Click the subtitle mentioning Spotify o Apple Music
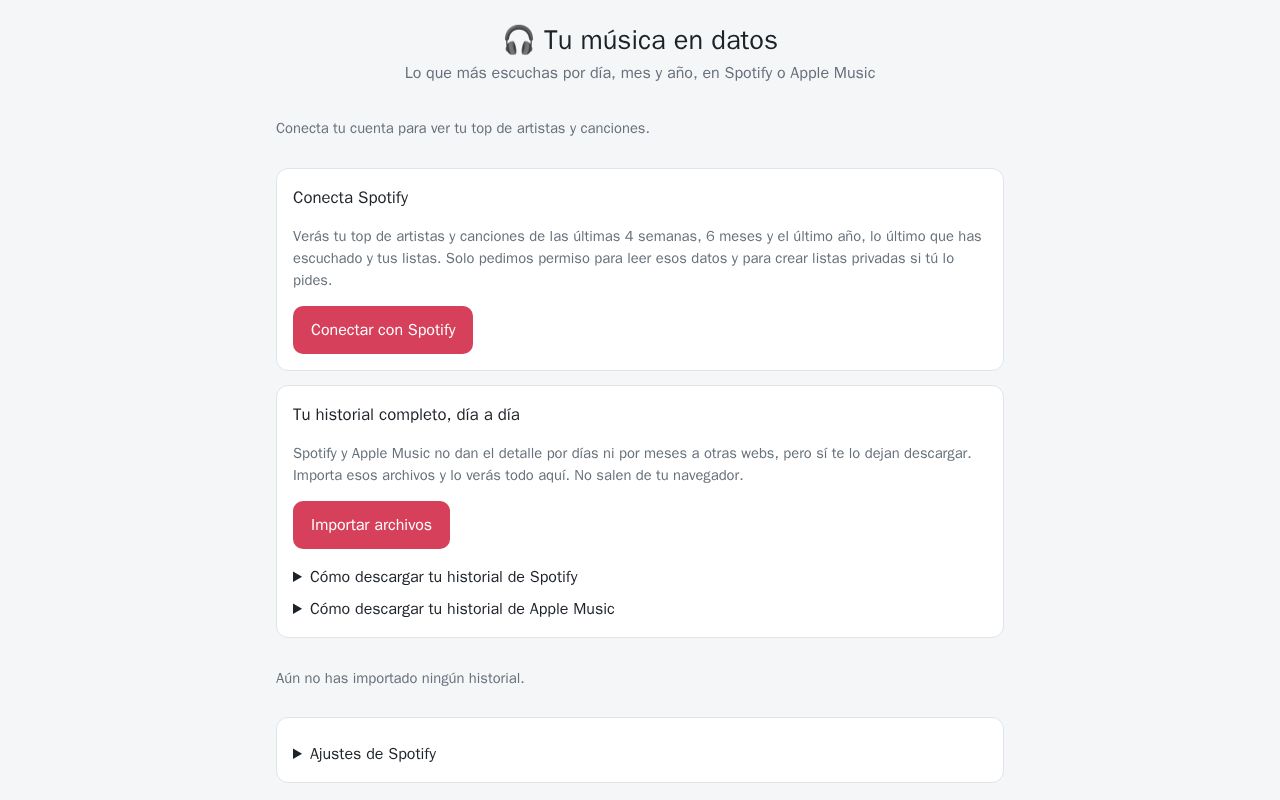 tap(640, 73)
